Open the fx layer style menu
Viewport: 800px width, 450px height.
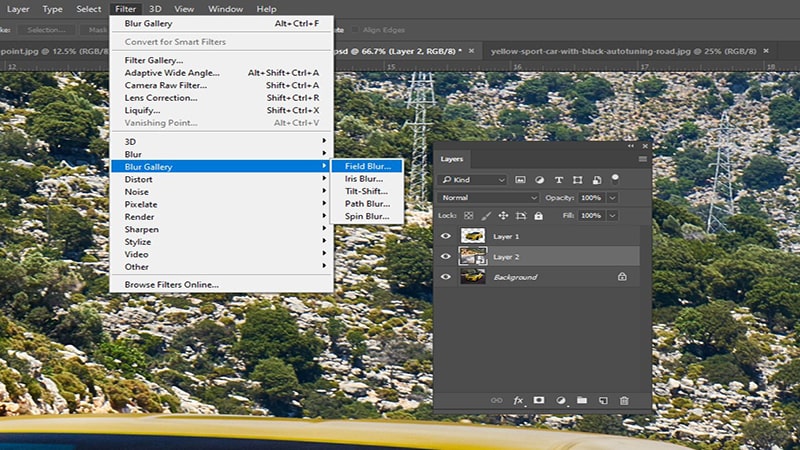click(518, 401)
